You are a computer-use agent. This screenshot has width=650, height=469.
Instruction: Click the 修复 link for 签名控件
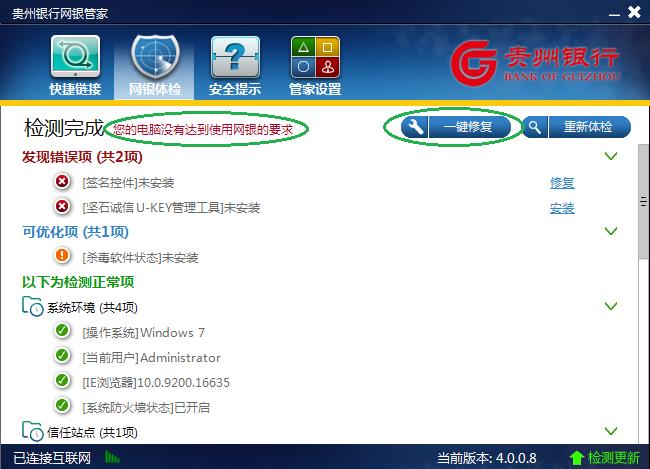562,182
